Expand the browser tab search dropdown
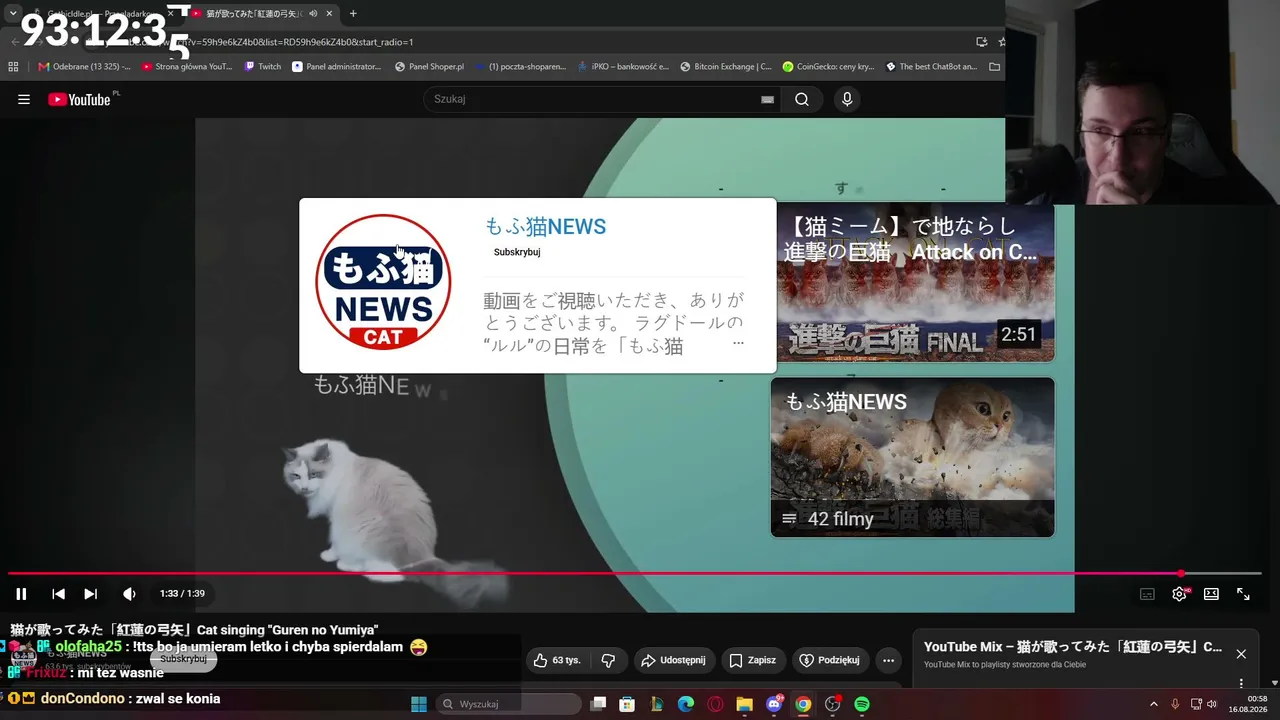The height and width of the screenshot is (720, 1280). click(x=13, y=13)
